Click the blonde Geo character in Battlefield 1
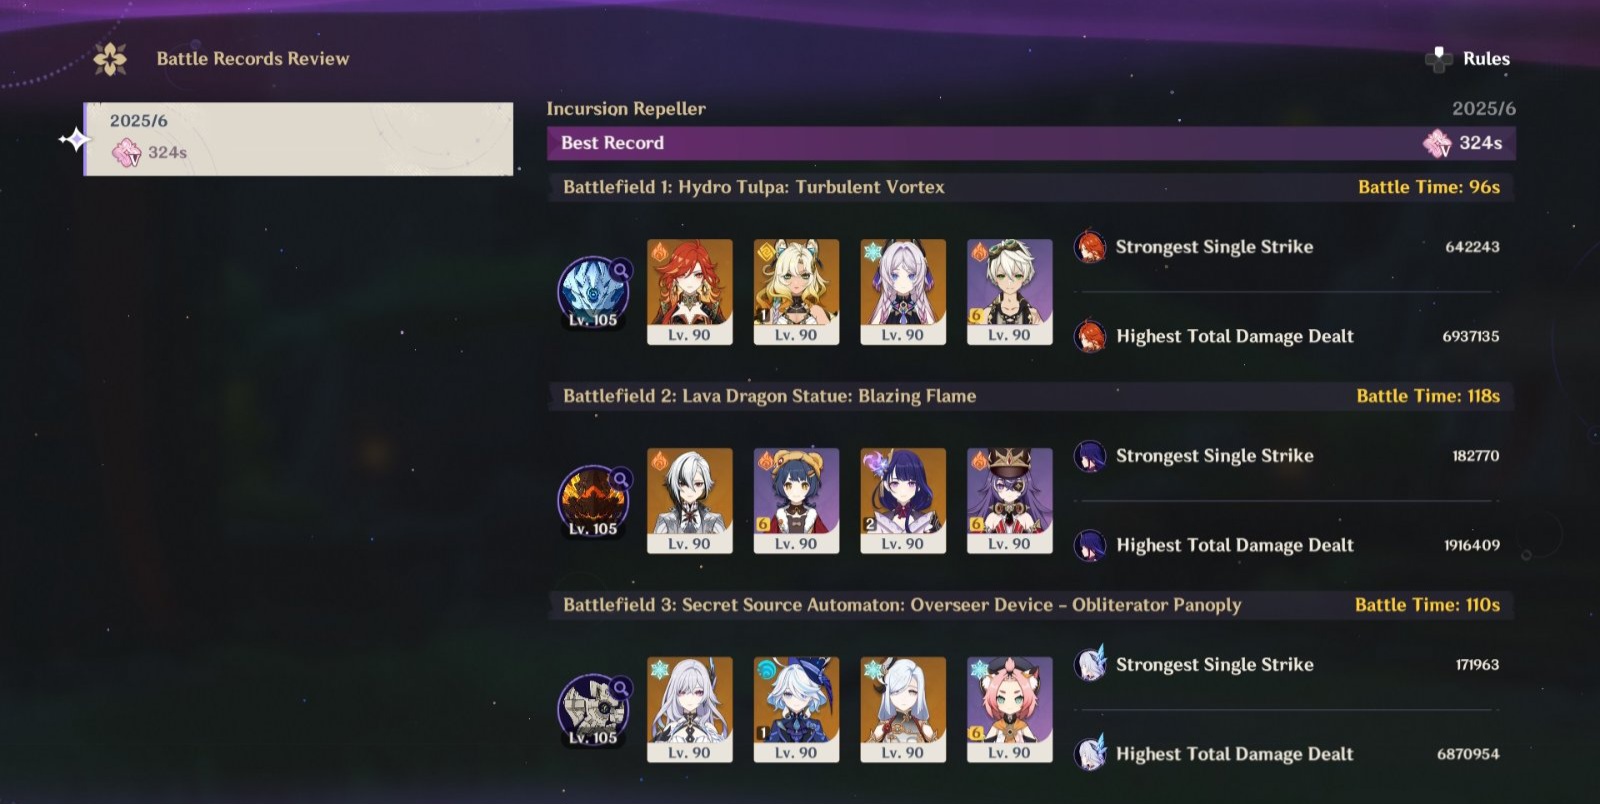Screen dimensions: 1600x804 (796, 292)
